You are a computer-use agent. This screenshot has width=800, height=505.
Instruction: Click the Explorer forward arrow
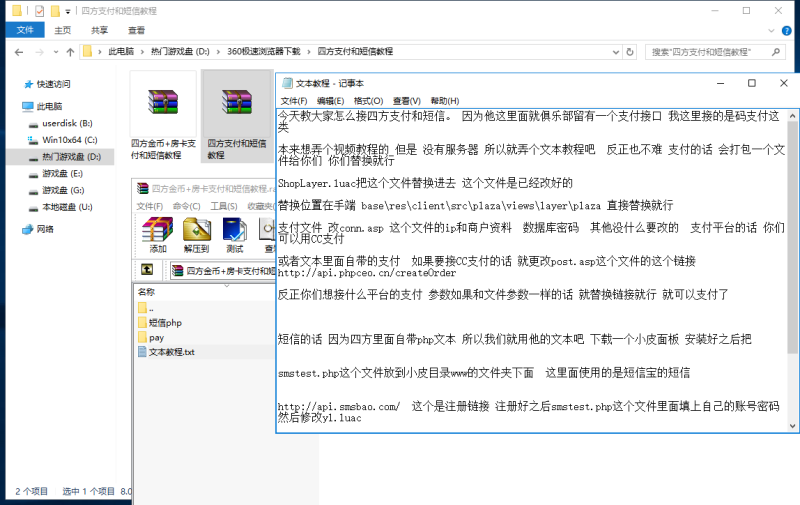[39, 52]
